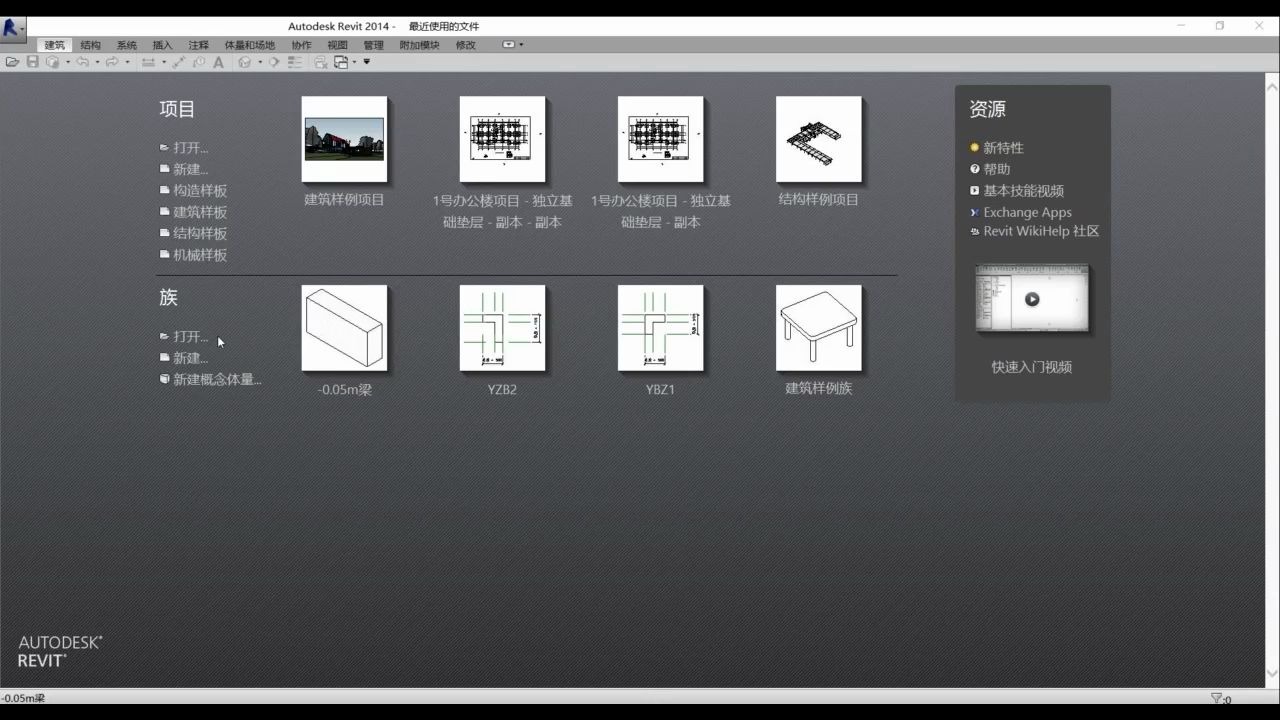1280x720 pixels.
Task: Click the Redo arrow icon
Action: [111, 61]
